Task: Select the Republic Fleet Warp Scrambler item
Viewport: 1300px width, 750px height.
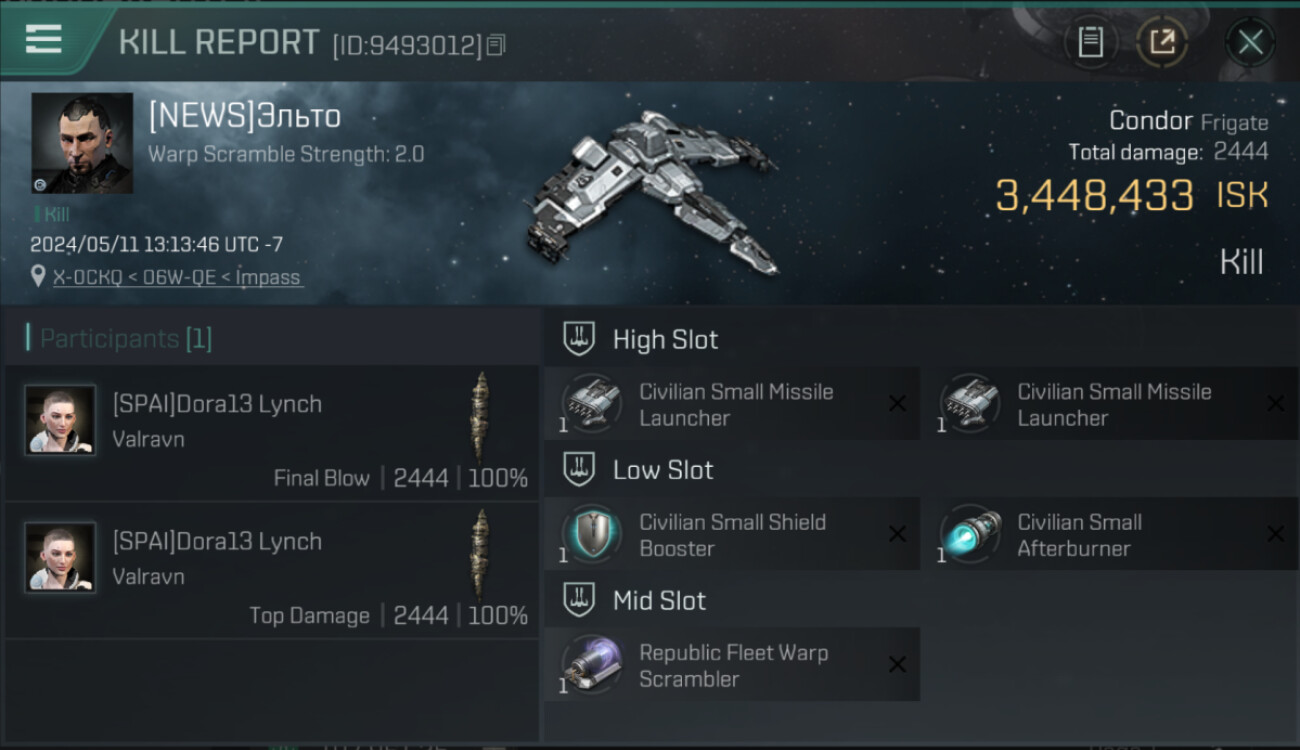Action: (732, 665)
